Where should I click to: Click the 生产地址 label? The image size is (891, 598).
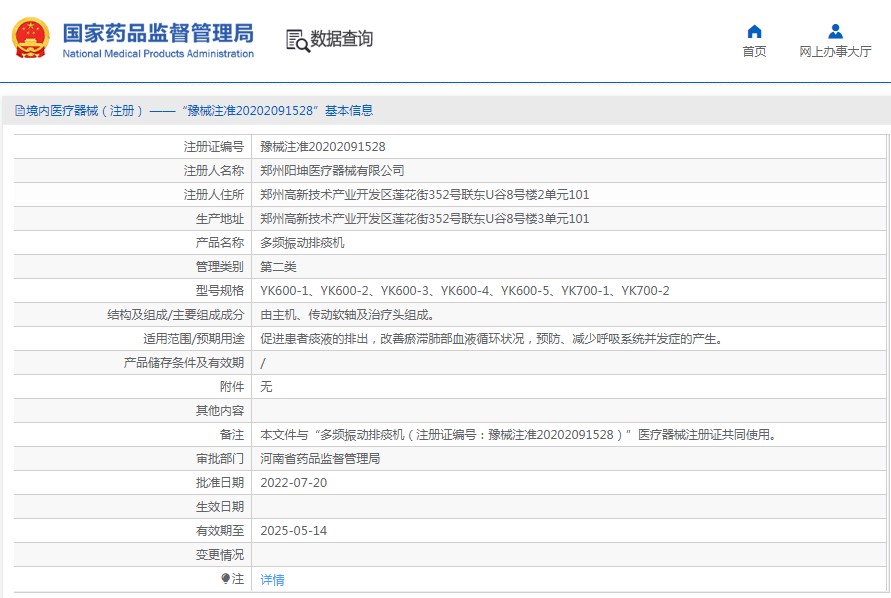(x=220, y=219)
